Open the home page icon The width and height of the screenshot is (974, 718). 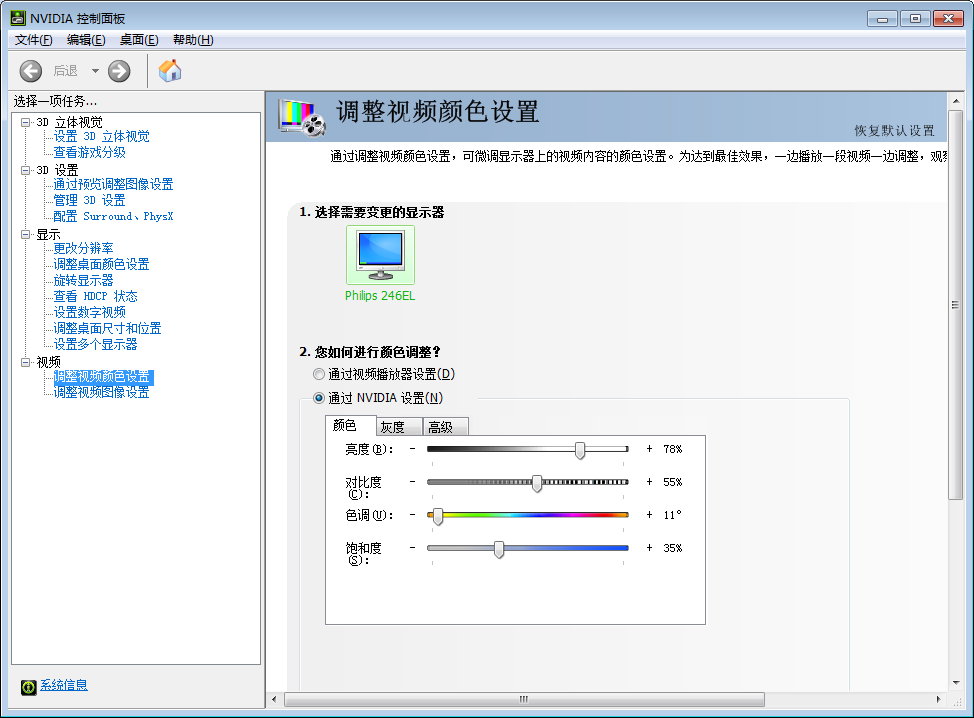170,71
